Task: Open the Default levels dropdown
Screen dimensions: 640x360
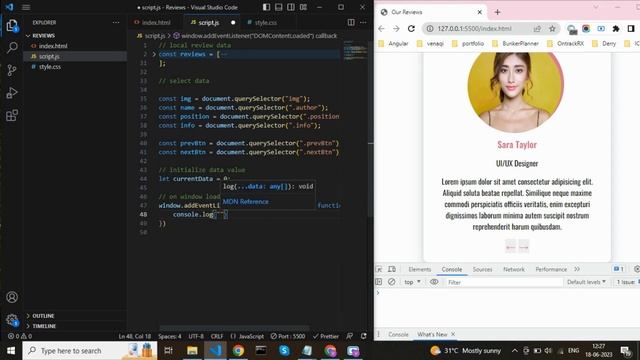Action: 586,282
